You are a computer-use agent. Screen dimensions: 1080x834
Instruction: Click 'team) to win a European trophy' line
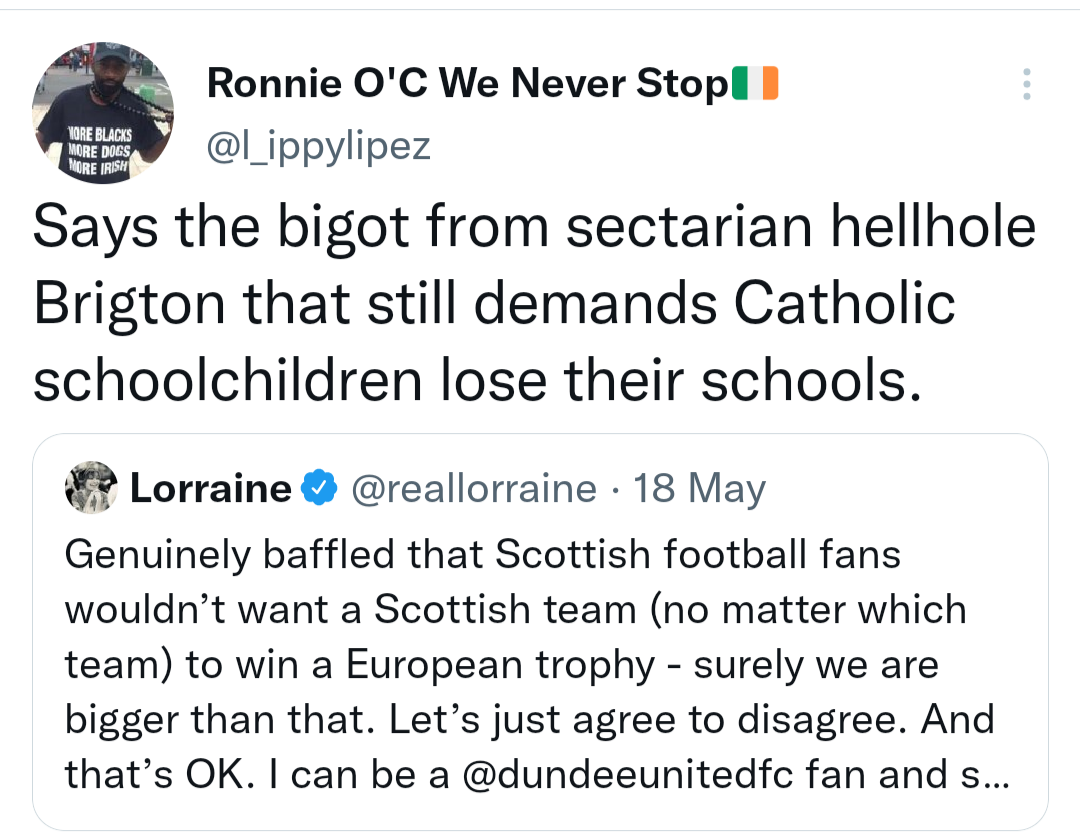point(501,665)
